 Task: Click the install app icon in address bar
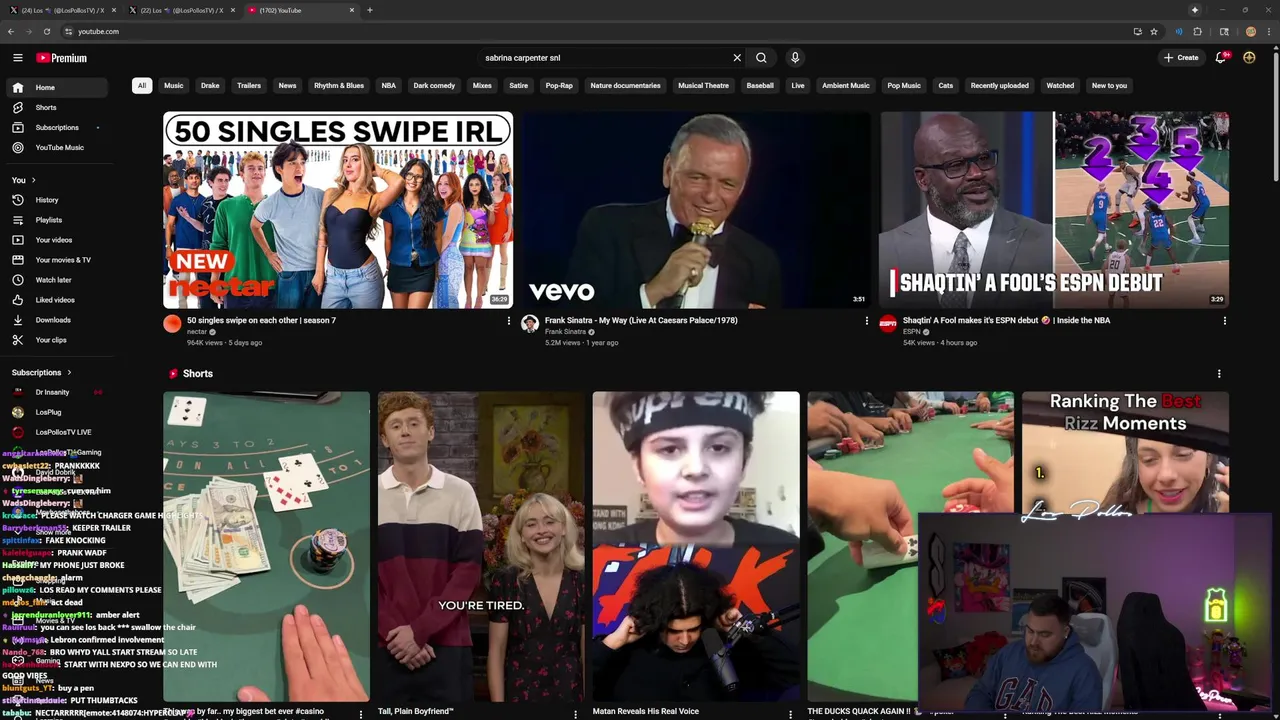[x=1137, y=31]
